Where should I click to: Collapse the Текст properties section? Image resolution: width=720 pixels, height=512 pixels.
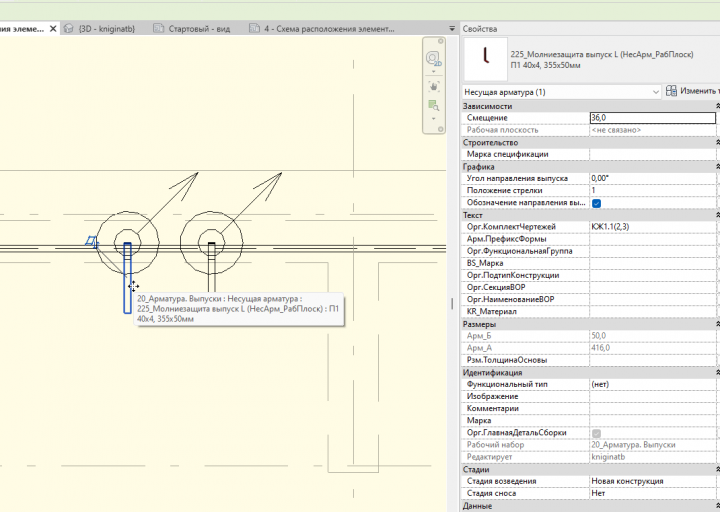tap(716, 215)
